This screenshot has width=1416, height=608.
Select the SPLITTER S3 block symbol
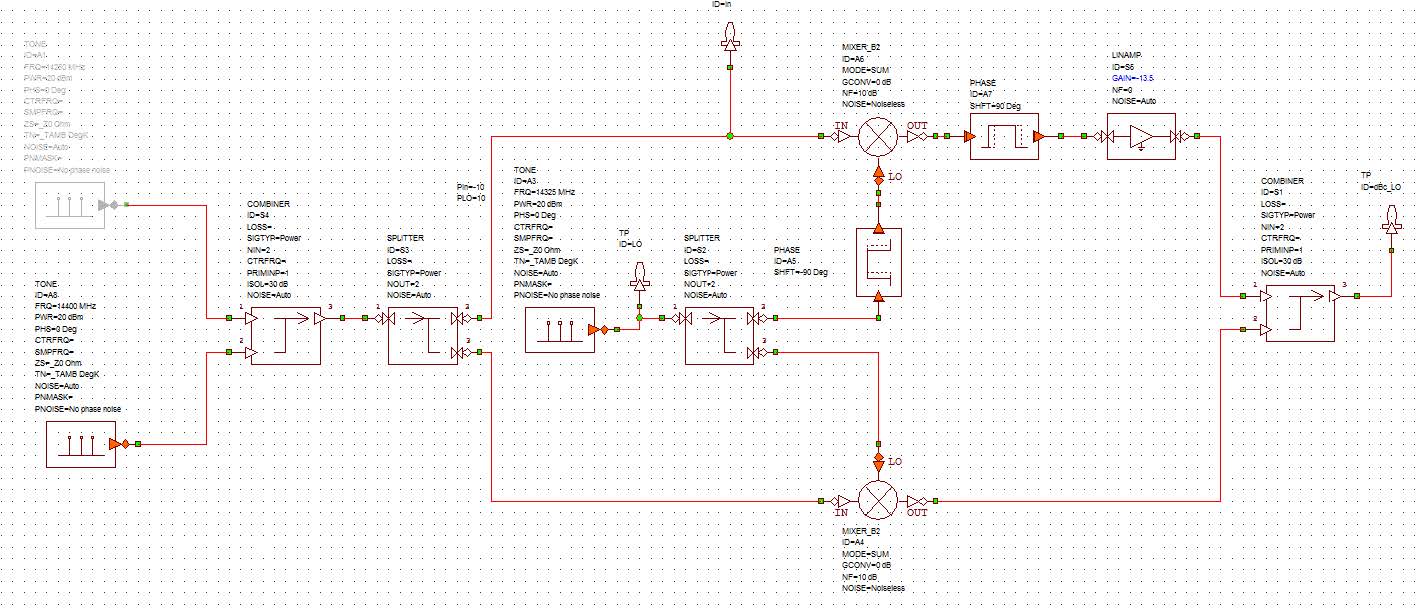click(423, 335)
